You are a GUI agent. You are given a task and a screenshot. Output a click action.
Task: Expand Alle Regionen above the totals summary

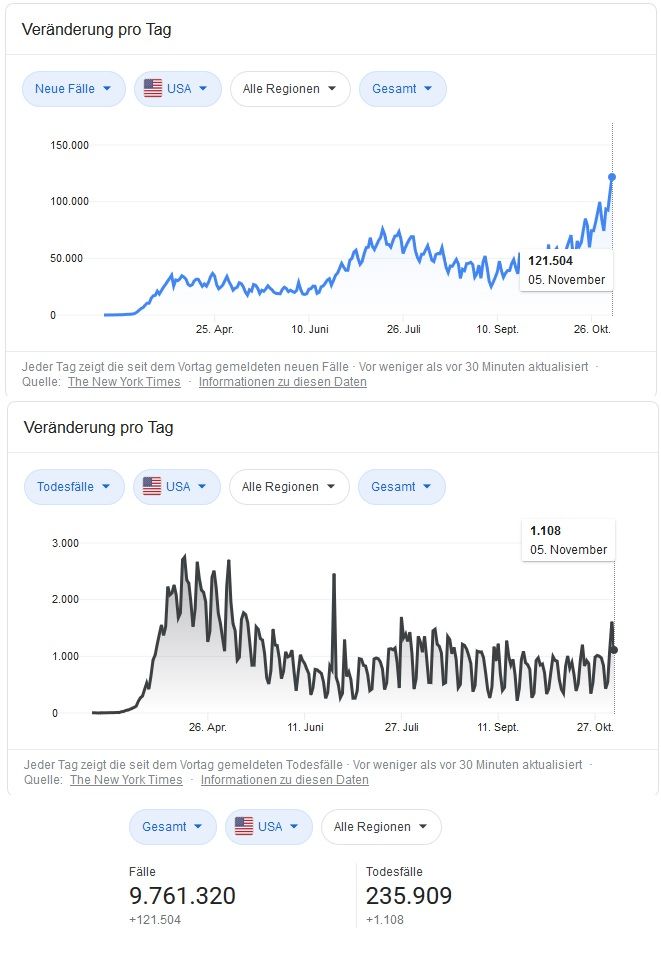pyautogui.click(x=381, y=827)
